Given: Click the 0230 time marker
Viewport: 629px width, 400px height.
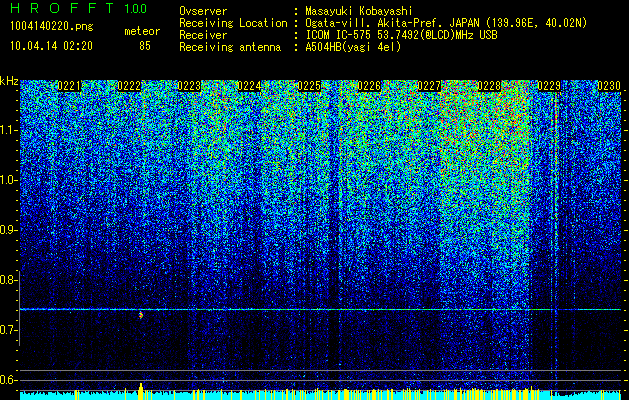Looking at the screenshot, I should (609, 86).
